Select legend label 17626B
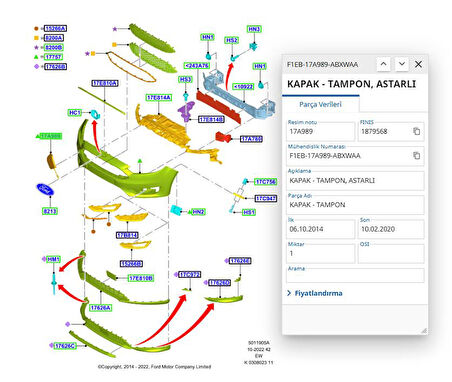The image size is (452, 382). click(56, 67)
